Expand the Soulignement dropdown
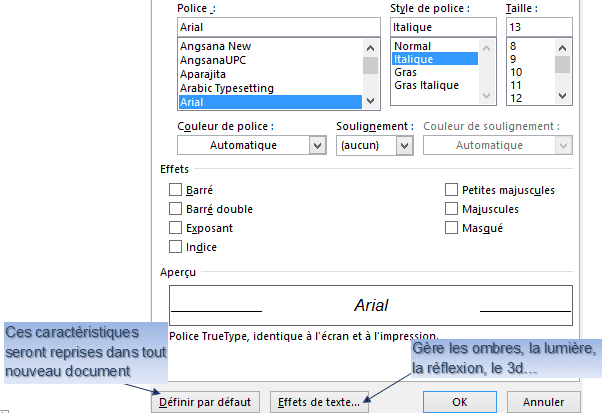The image size is (610, 413). click(x=375, y=145)
